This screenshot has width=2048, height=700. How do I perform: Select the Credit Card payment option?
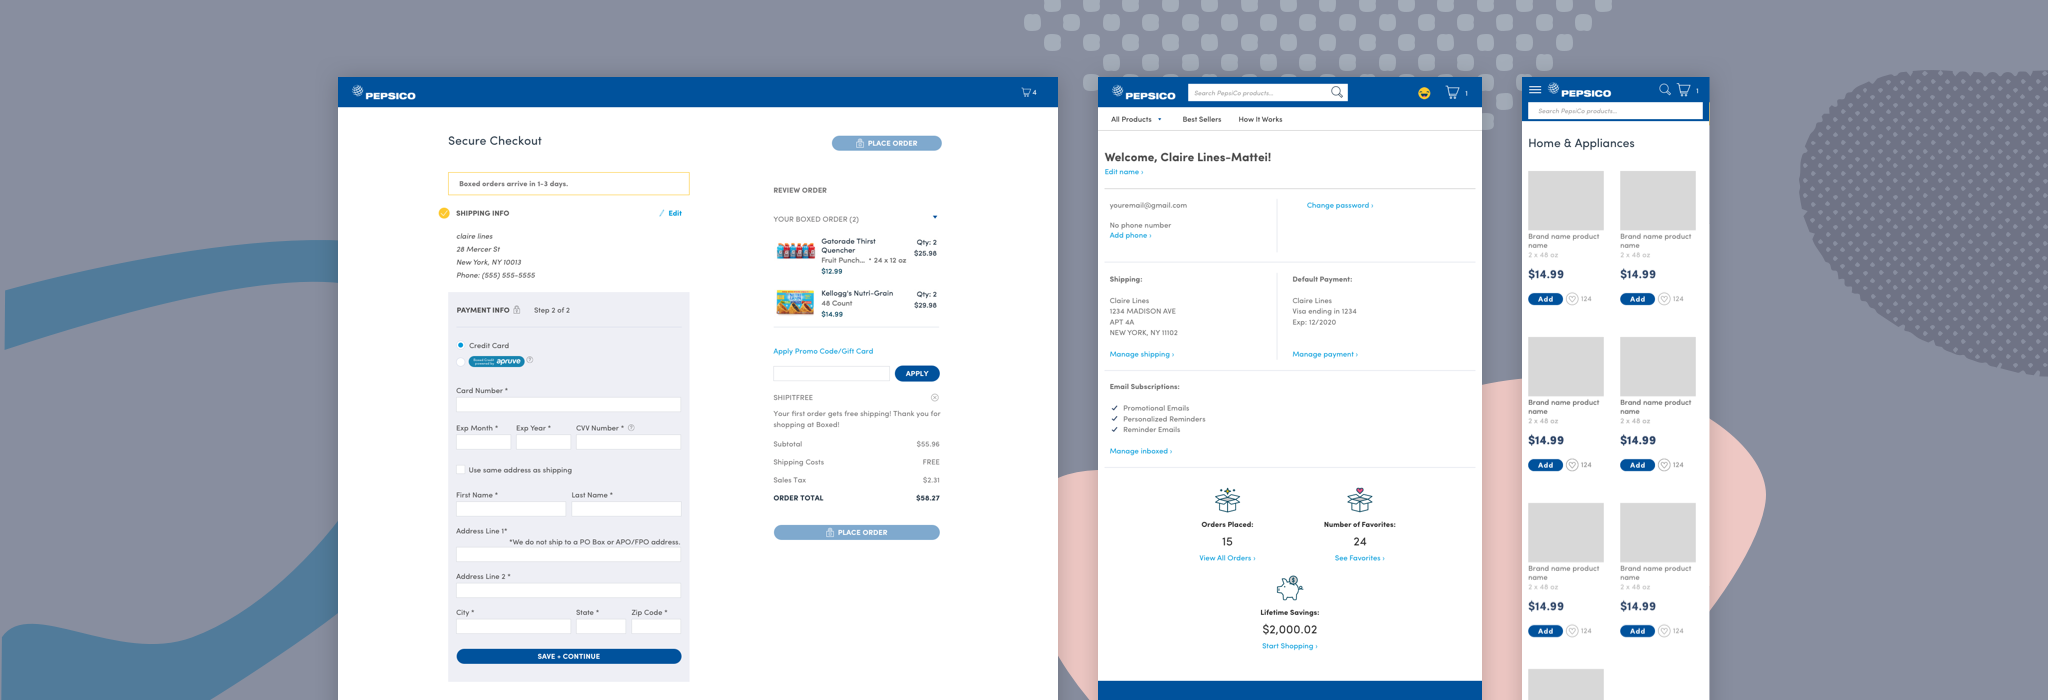(461, 345)
